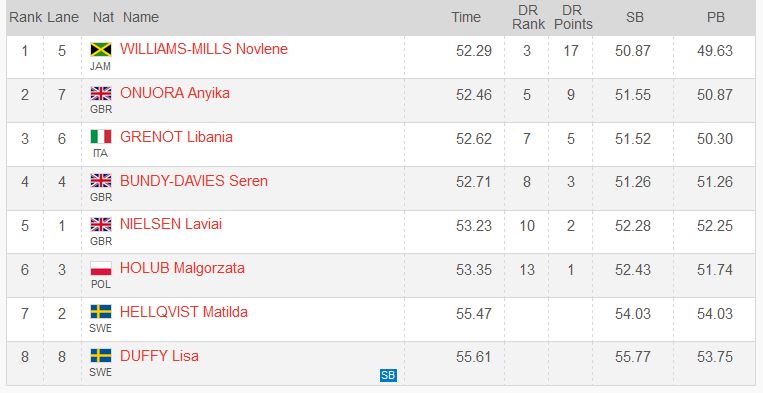Screen dimensions: 763x393
Task: Click Matilda Hellqvist's Sweden flag
Action: [x=101, y=312]
